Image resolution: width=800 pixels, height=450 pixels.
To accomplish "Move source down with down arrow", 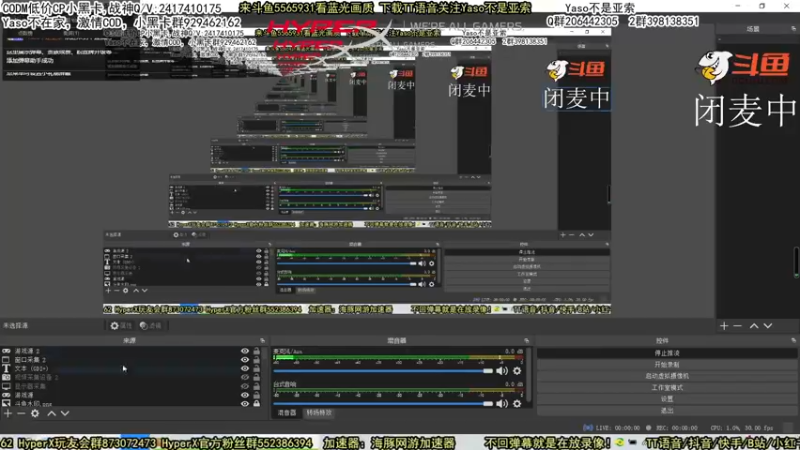I will (65, 413).
